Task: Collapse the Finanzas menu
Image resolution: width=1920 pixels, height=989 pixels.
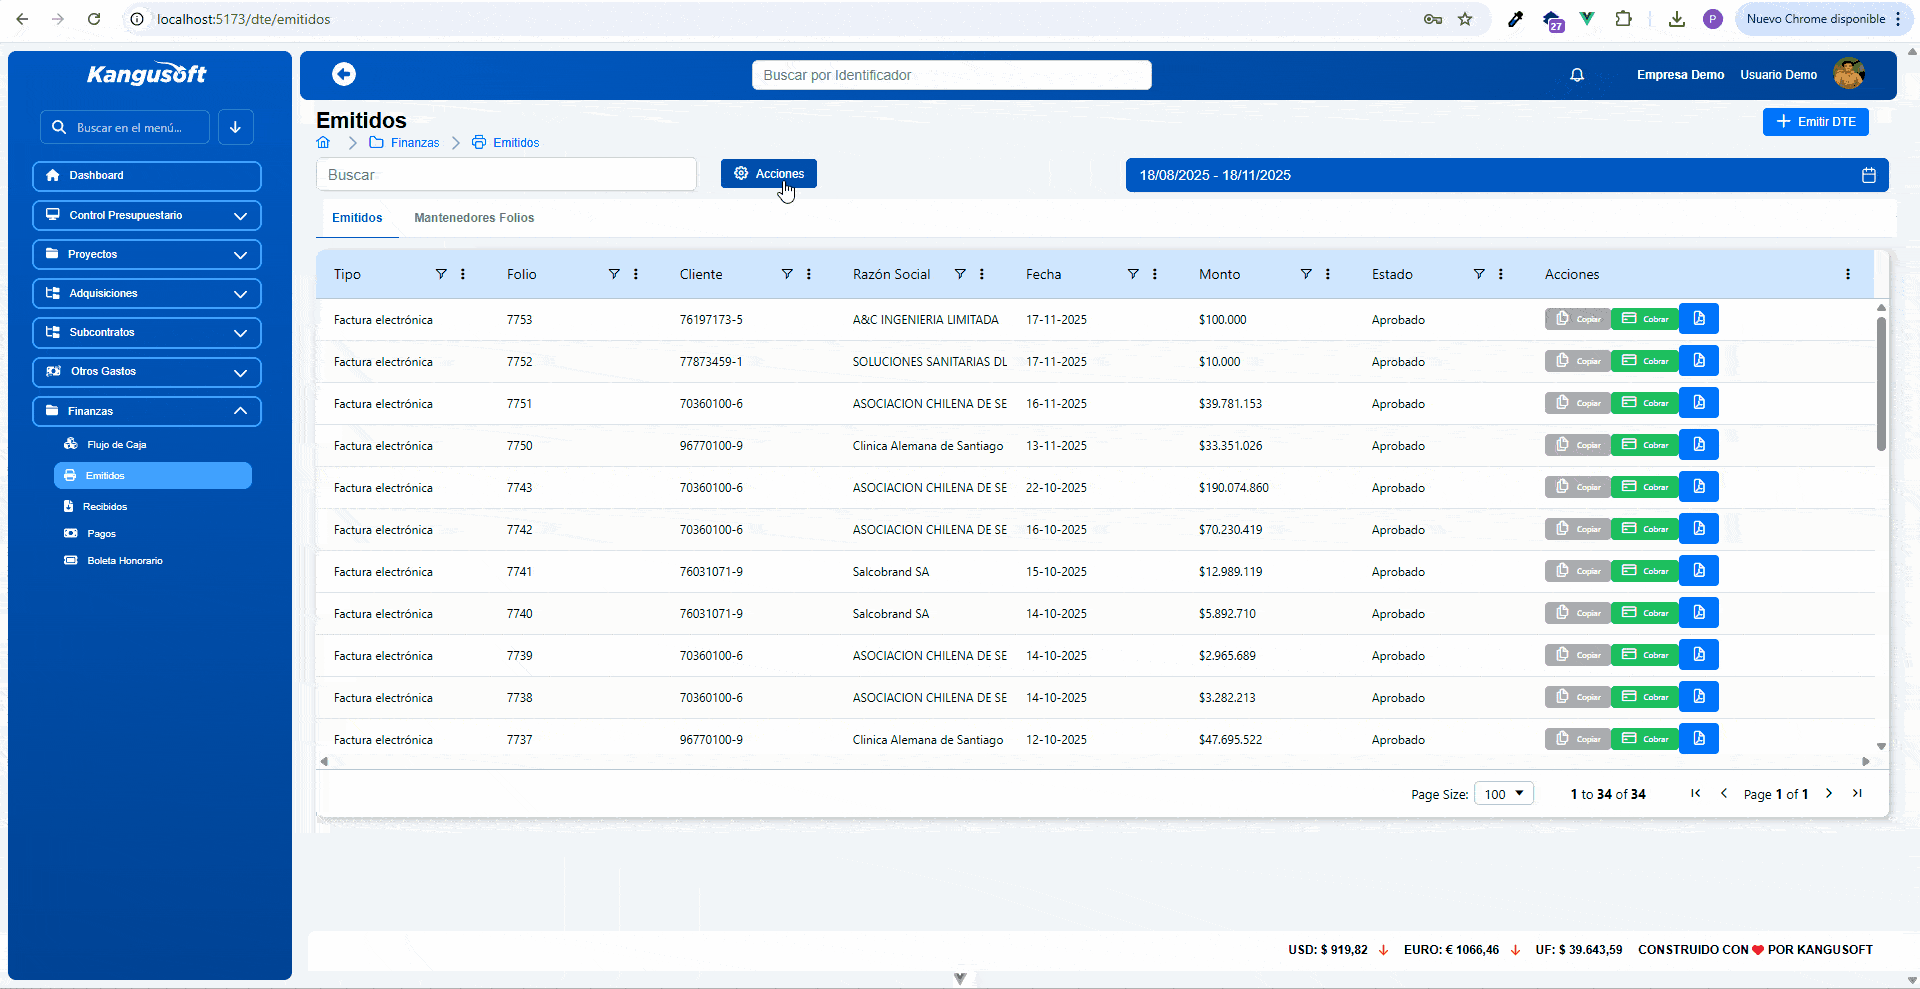Action: [147, 411]
